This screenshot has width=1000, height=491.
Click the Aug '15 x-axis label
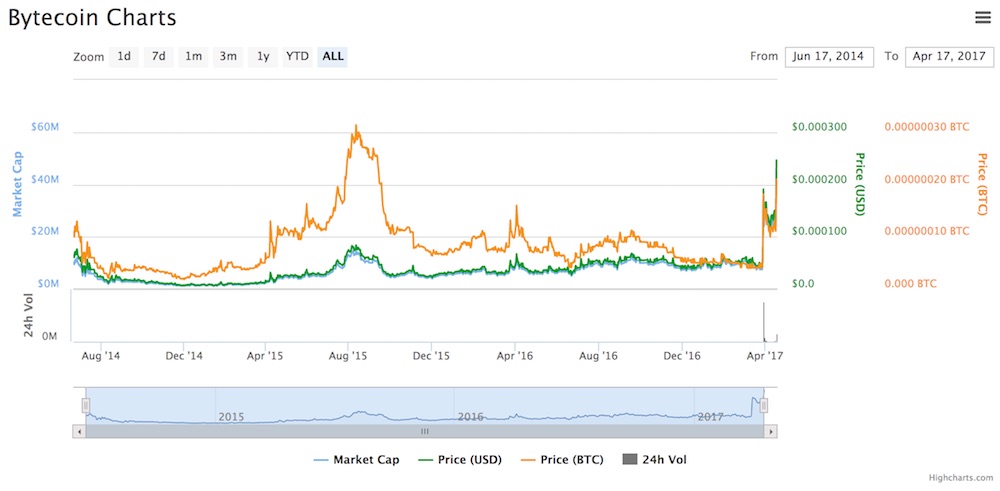click(350, 356)
